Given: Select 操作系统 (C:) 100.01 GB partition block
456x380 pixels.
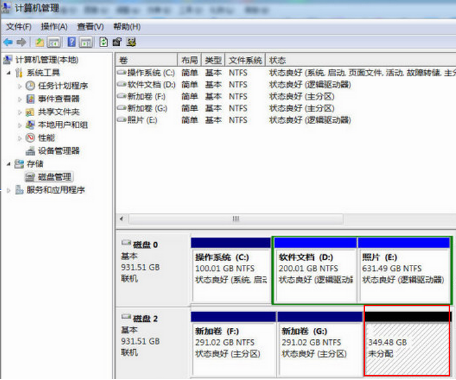Looking at the screenshot, I should (231, 270).
